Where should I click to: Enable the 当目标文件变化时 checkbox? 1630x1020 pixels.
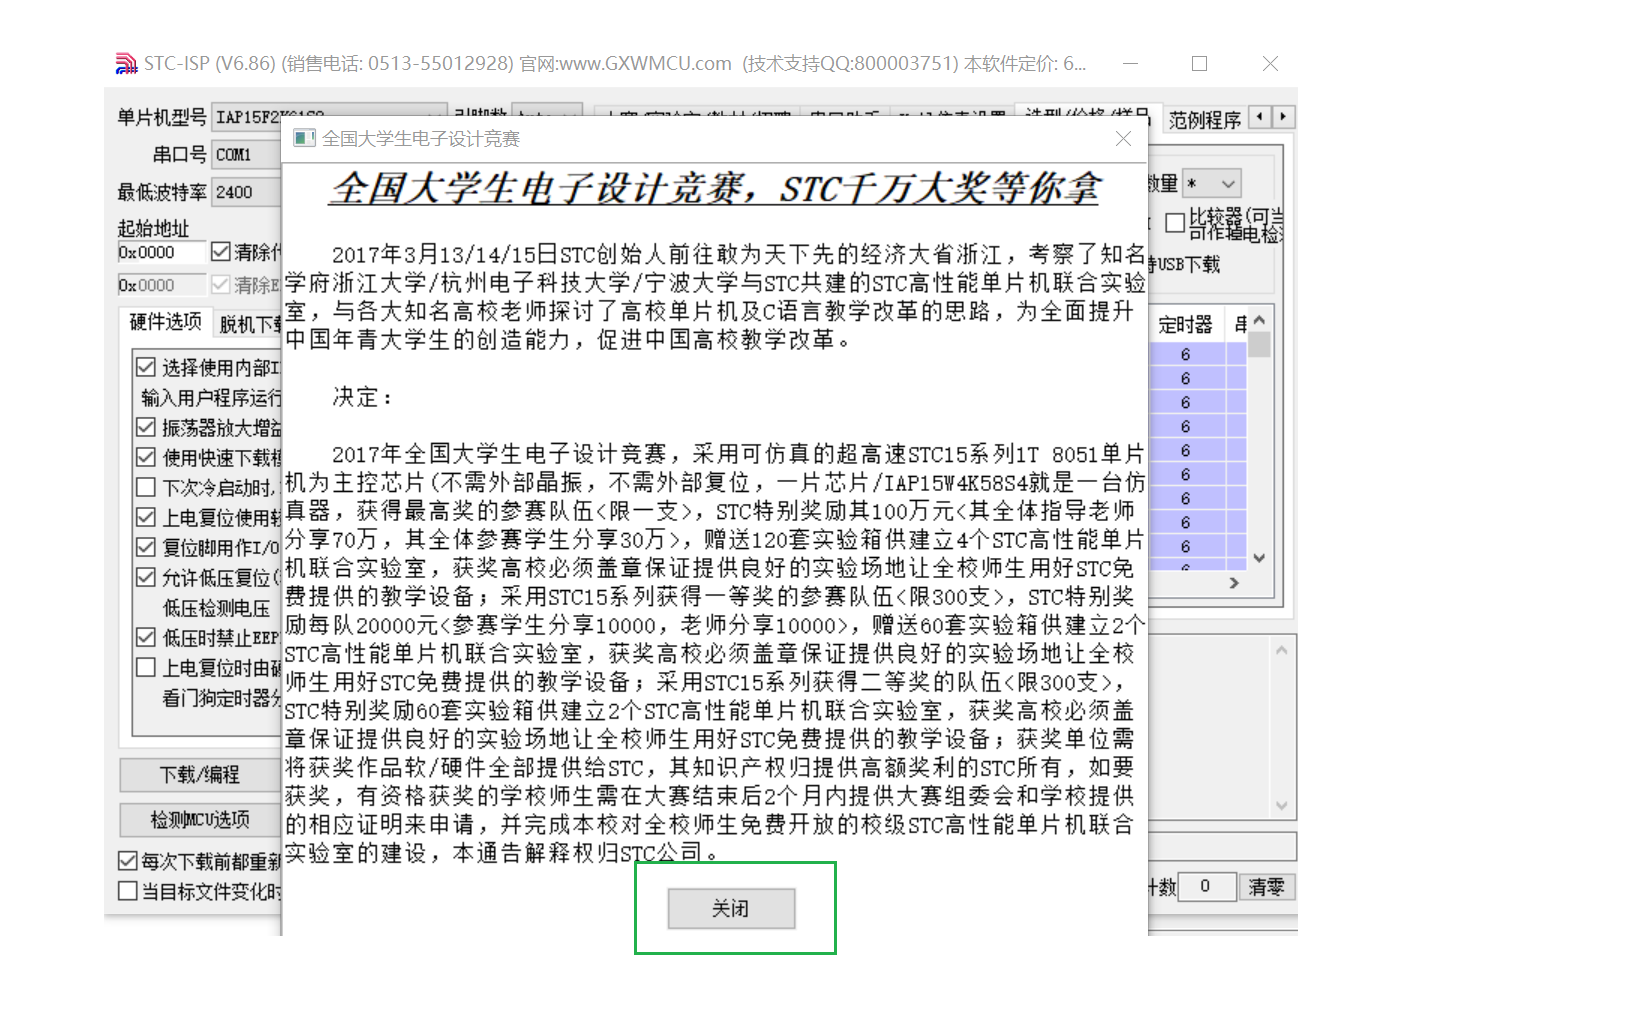coord(127,890)
